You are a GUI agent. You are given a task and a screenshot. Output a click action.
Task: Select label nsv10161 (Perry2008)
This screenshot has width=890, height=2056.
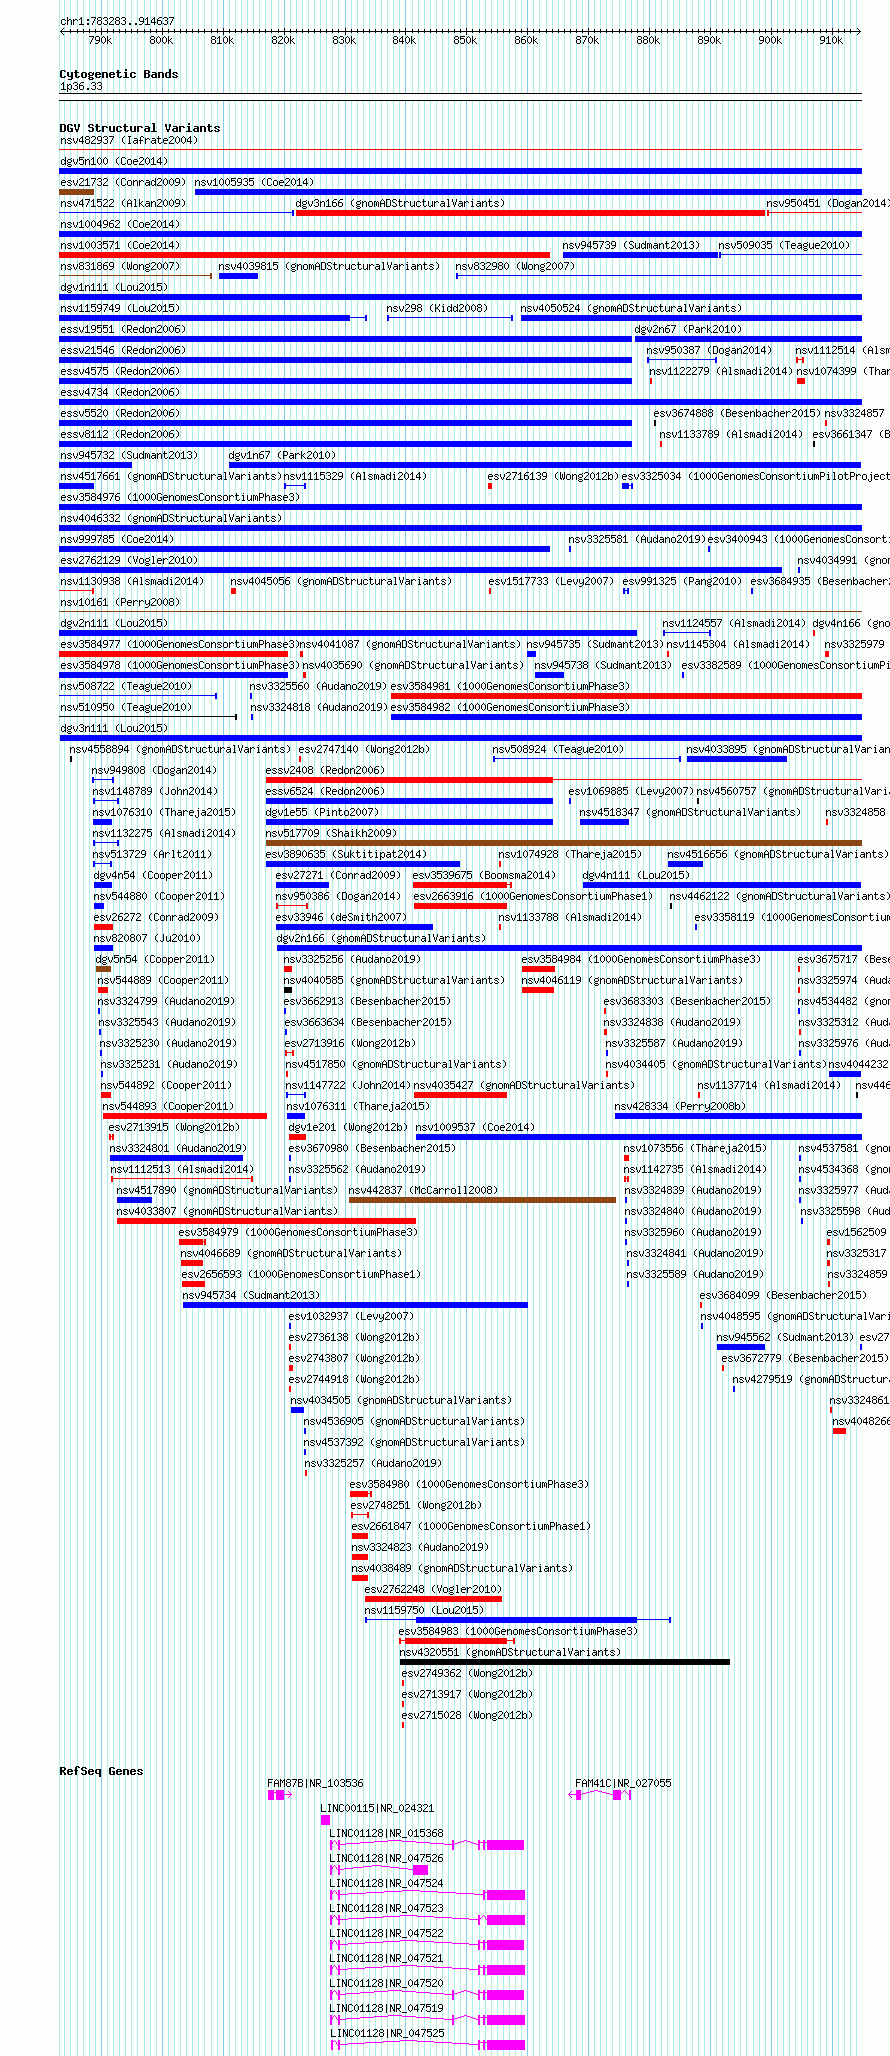coord(120,602)
